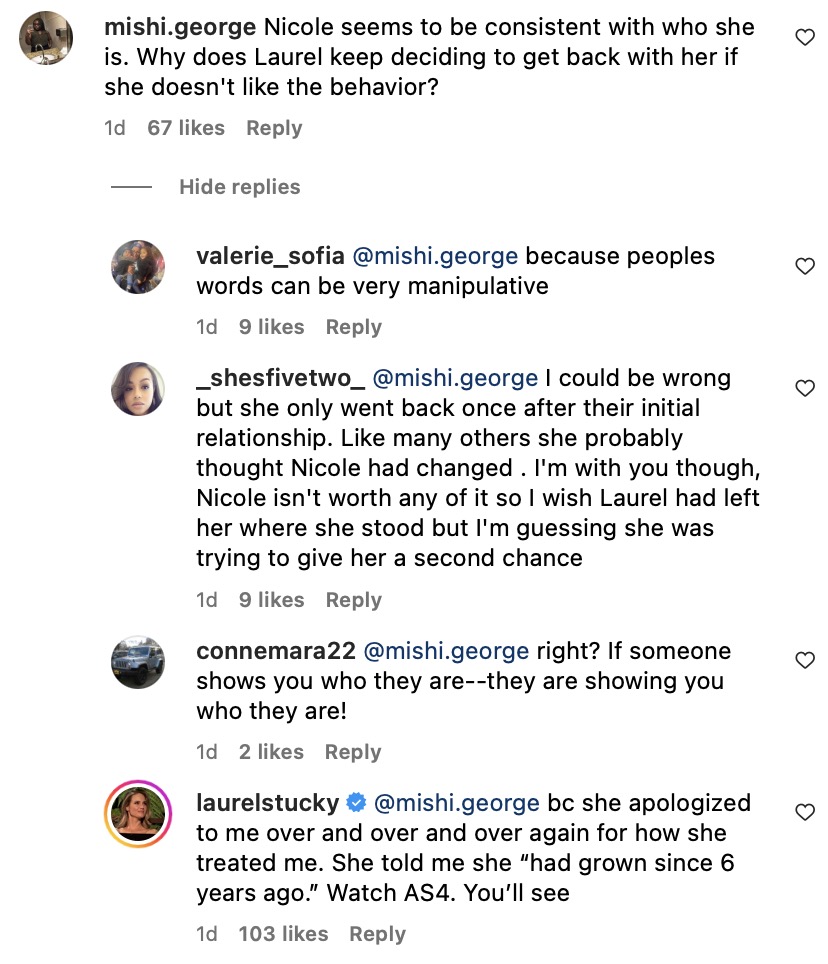Reply to valerie_sofia's comment
Viewport: 828px width, 964px height.
point(353,327)
